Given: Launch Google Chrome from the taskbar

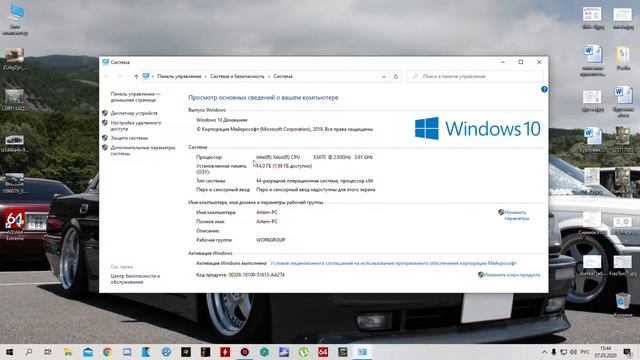Looking at the screenshot, I should tap(107, 352).
